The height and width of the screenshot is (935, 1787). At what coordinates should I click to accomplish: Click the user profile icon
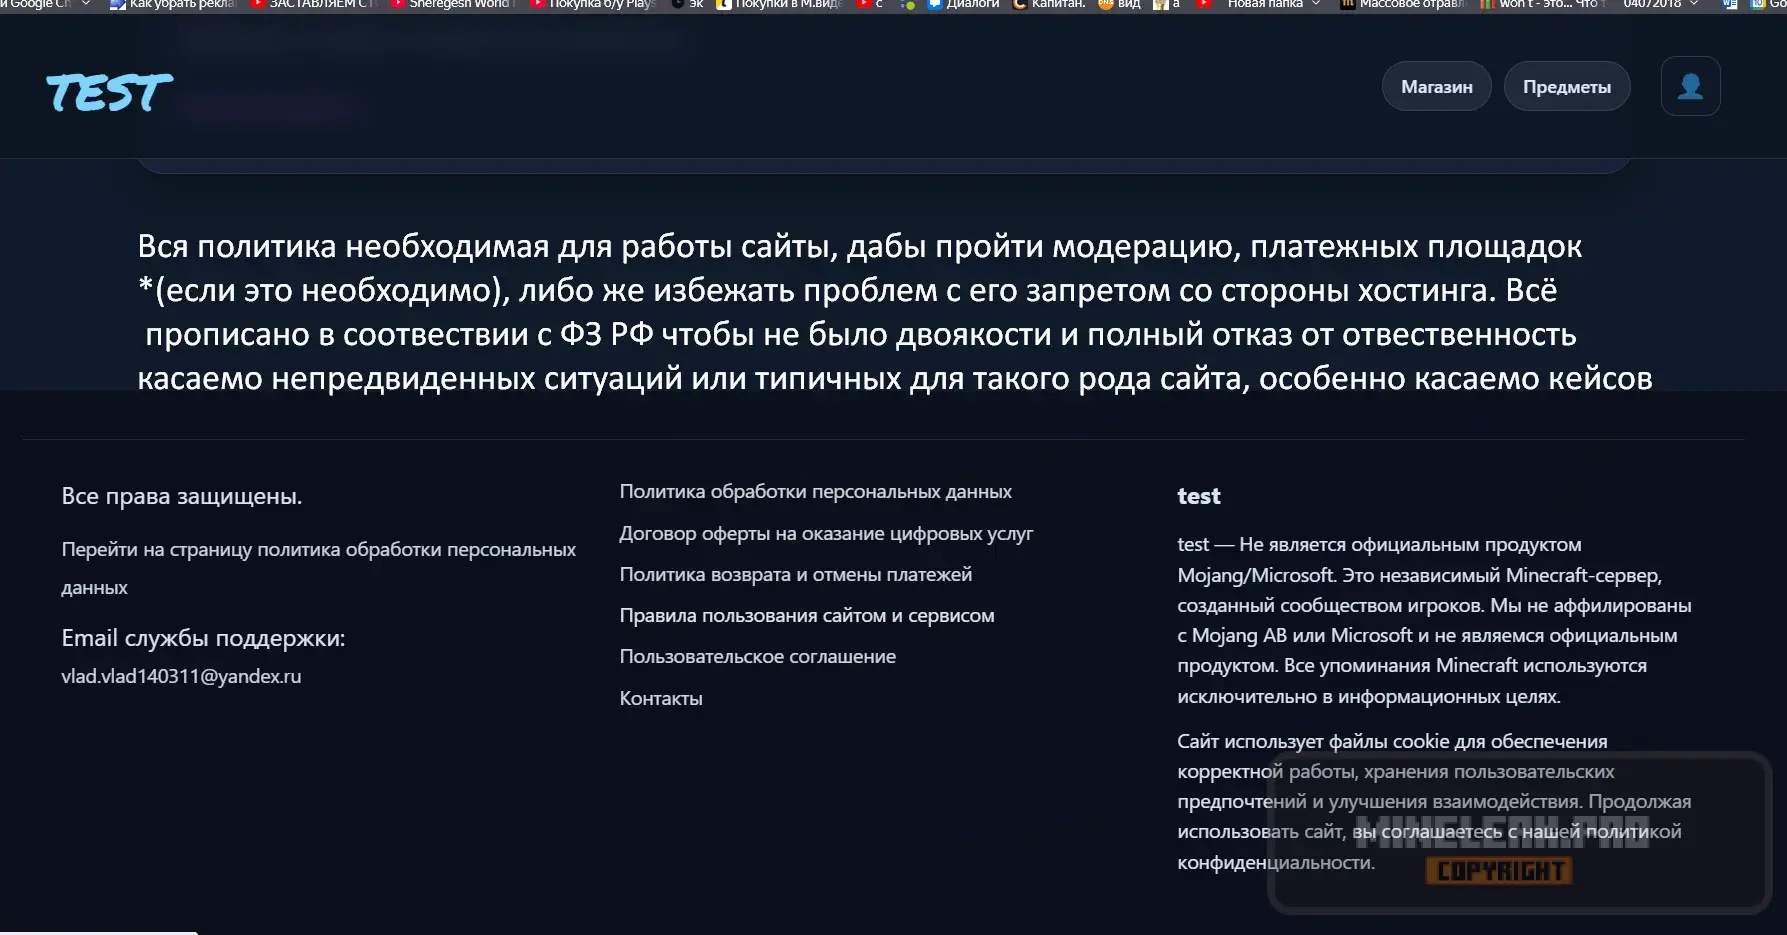[1690, 87]
